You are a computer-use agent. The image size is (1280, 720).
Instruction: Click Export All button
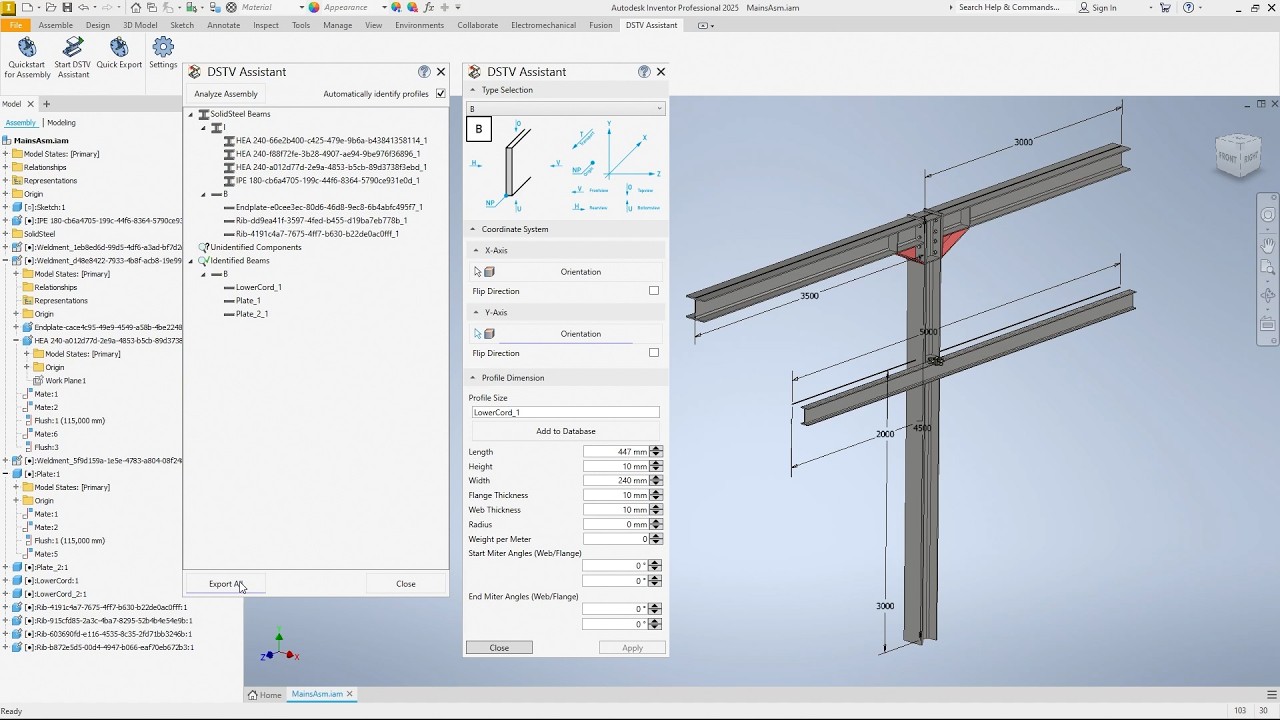(x=225, y=584)
